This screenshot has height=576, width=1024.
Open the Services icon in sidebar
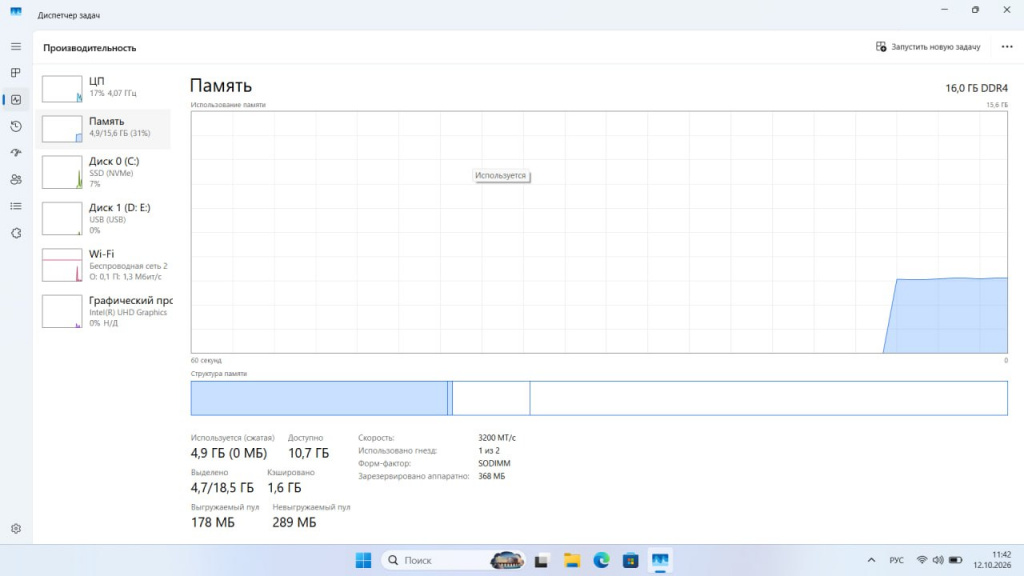tap(16, 233)
